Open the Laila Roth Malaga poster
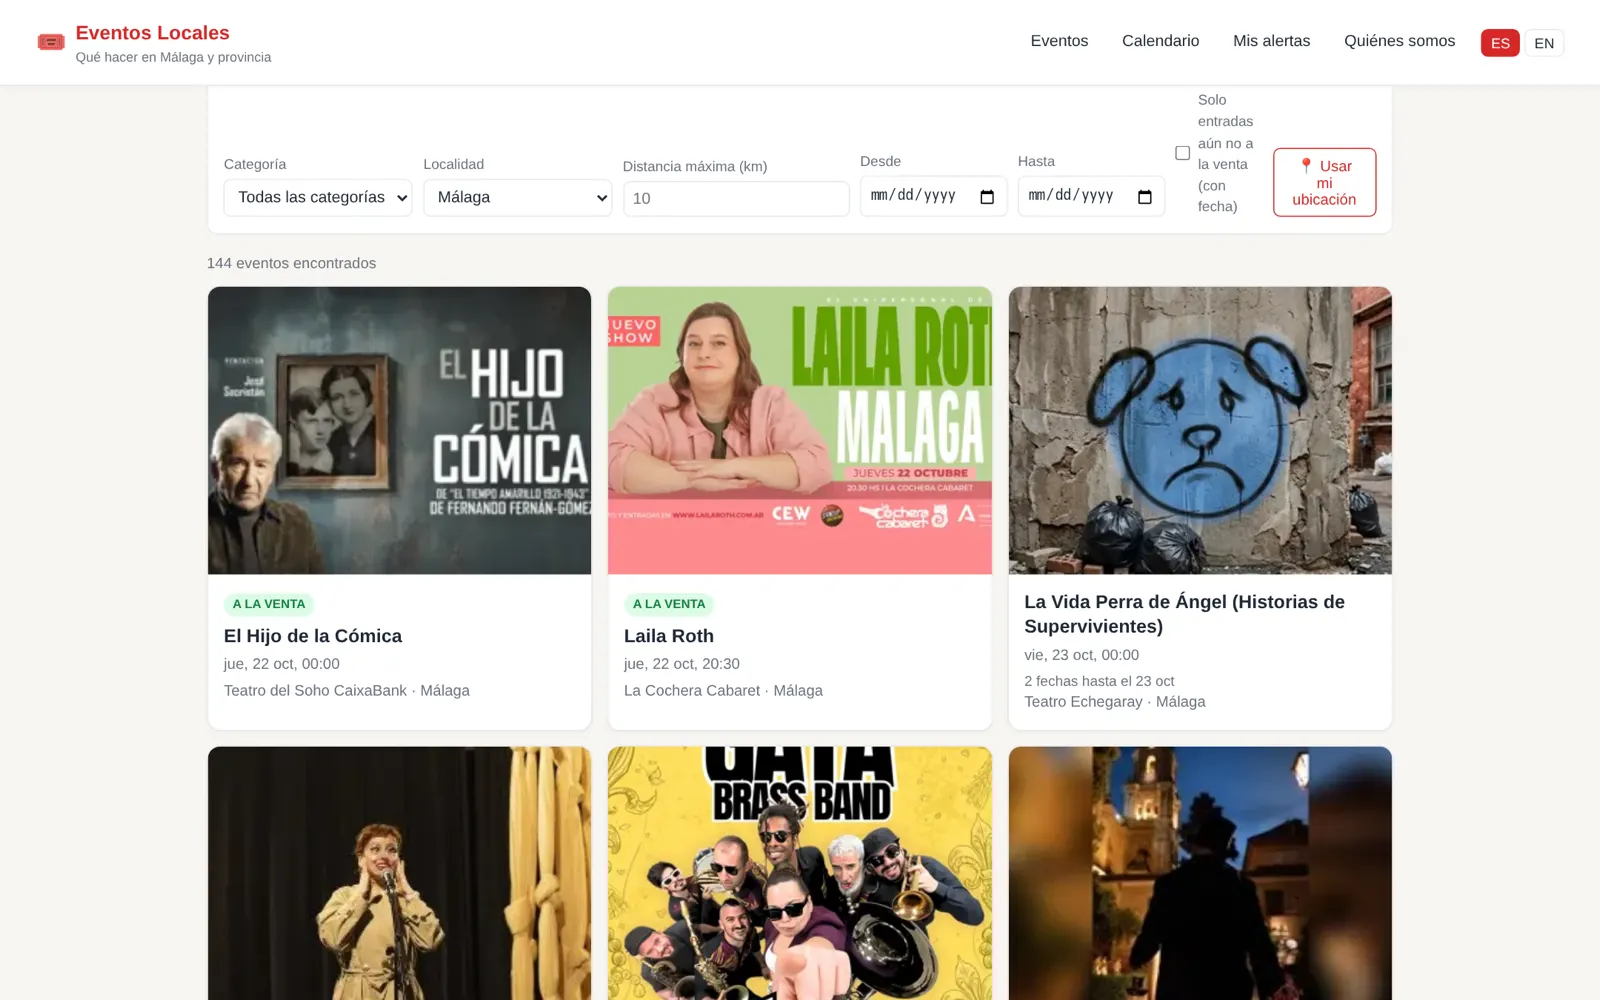This screenshot has height=1000, width=1600. (800, 430)
